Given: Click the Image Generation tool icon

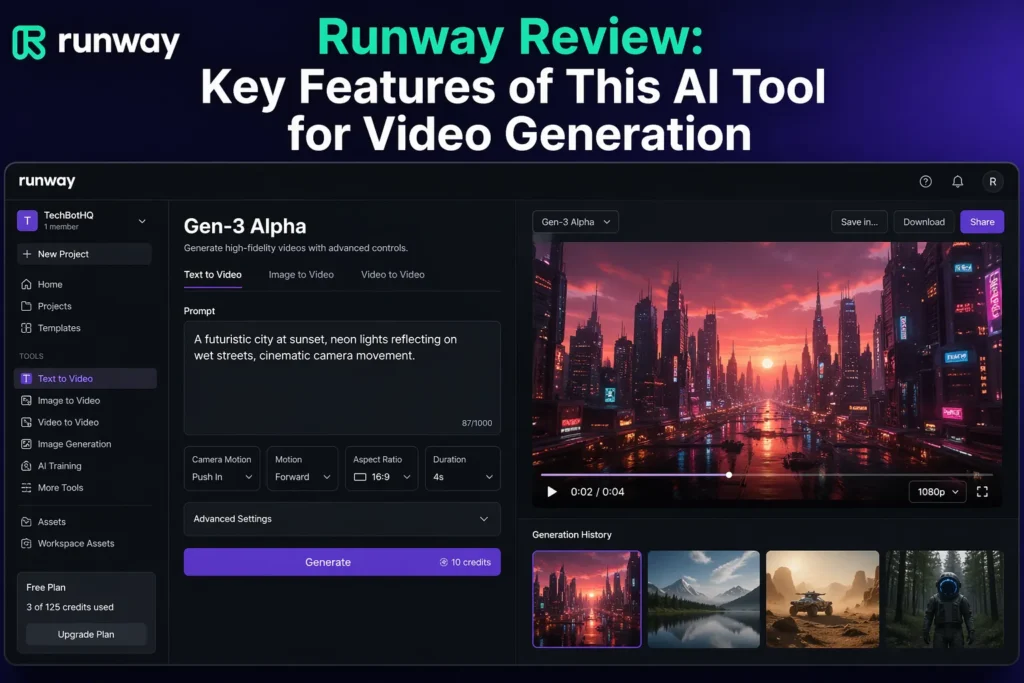Looking at the screenshot, I should (26, 444).
